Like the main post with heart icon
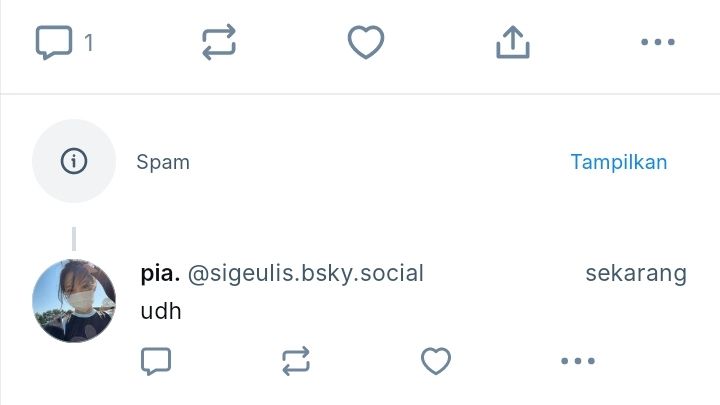 coord(366,42)
